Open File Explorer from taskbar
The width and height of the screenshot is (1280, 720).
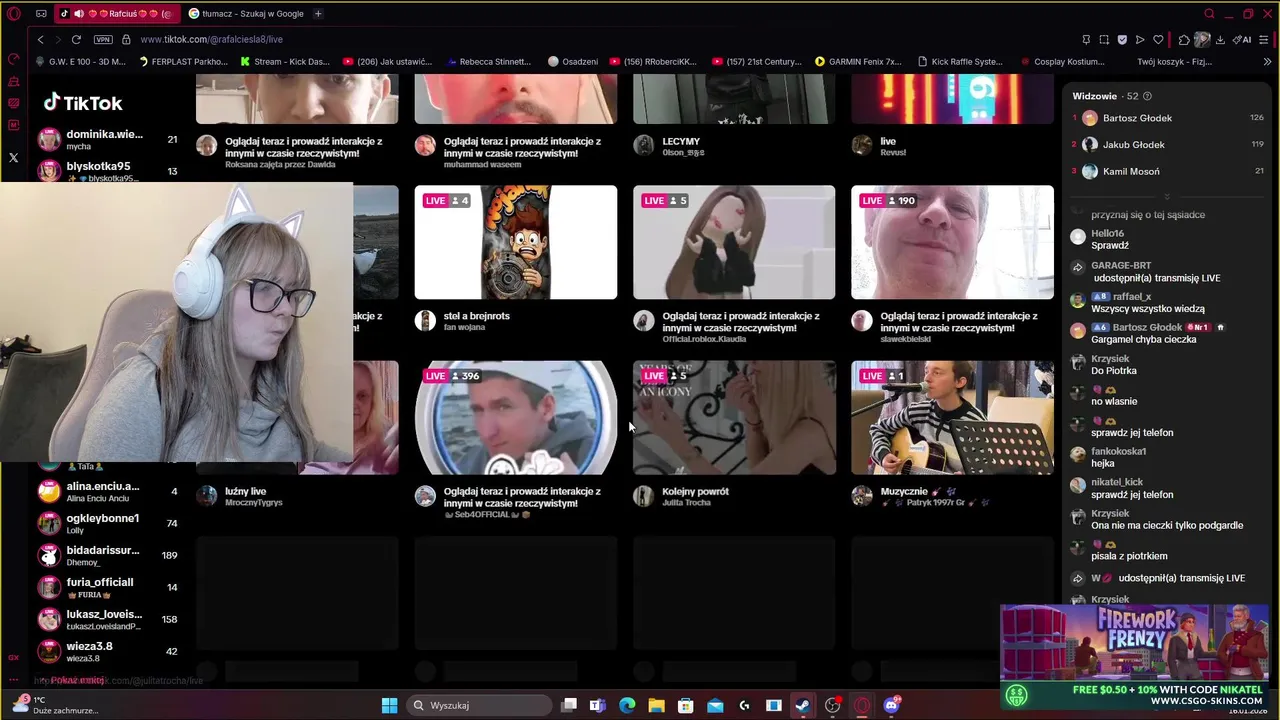[656, 705]
